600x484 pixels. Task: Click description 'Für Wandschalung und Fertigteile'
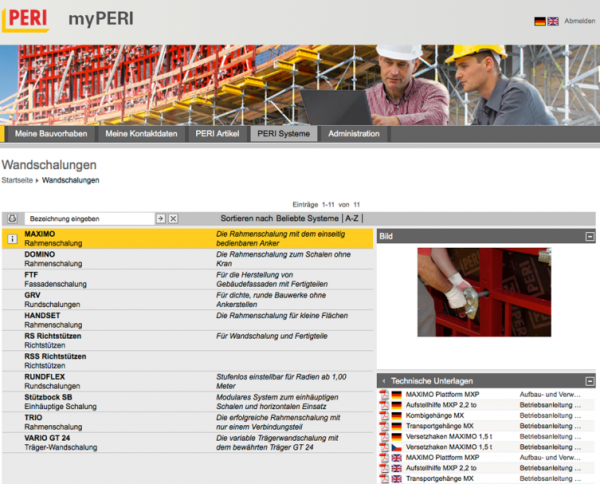(x=272, y=336)
